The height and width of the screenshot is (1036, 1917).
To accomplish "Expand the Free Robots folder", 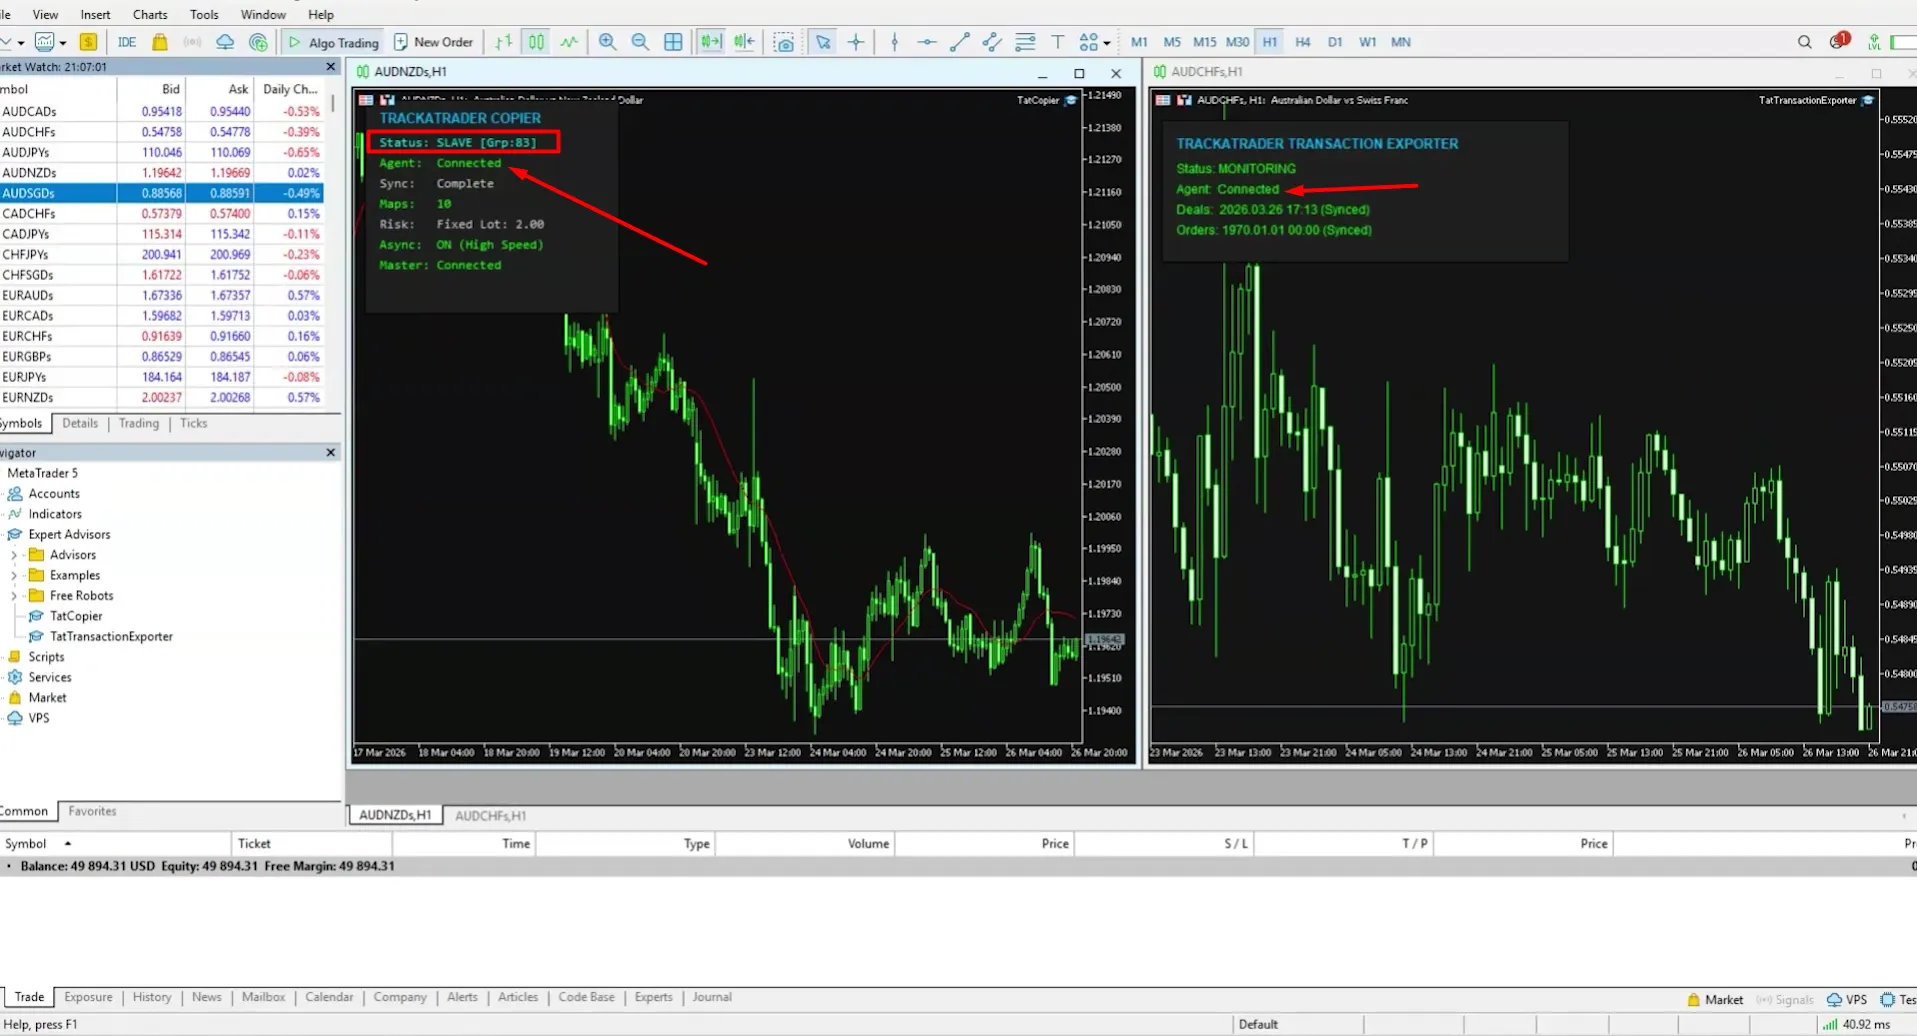I will click(14, 596).
